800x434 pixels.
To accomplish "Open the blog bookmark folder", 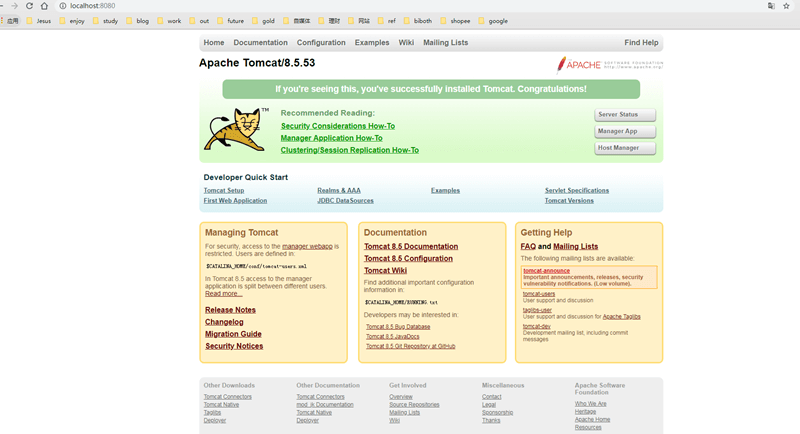I will point(138,21).
